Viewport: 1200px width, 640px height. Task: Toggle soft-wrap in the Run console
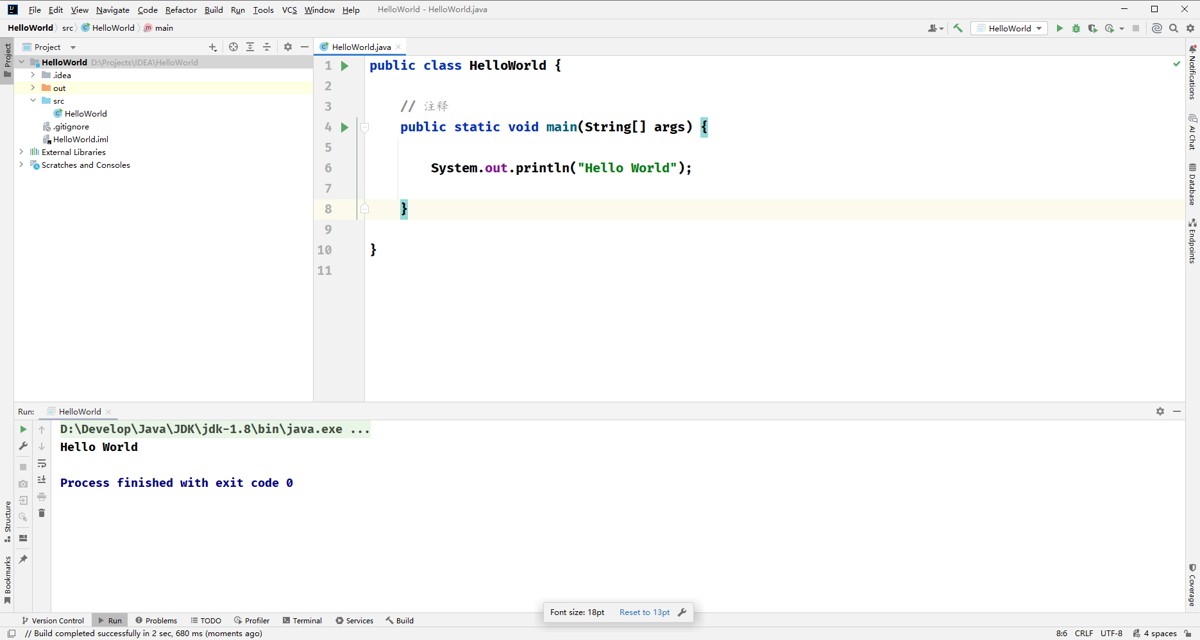click(x=42, y=464)
